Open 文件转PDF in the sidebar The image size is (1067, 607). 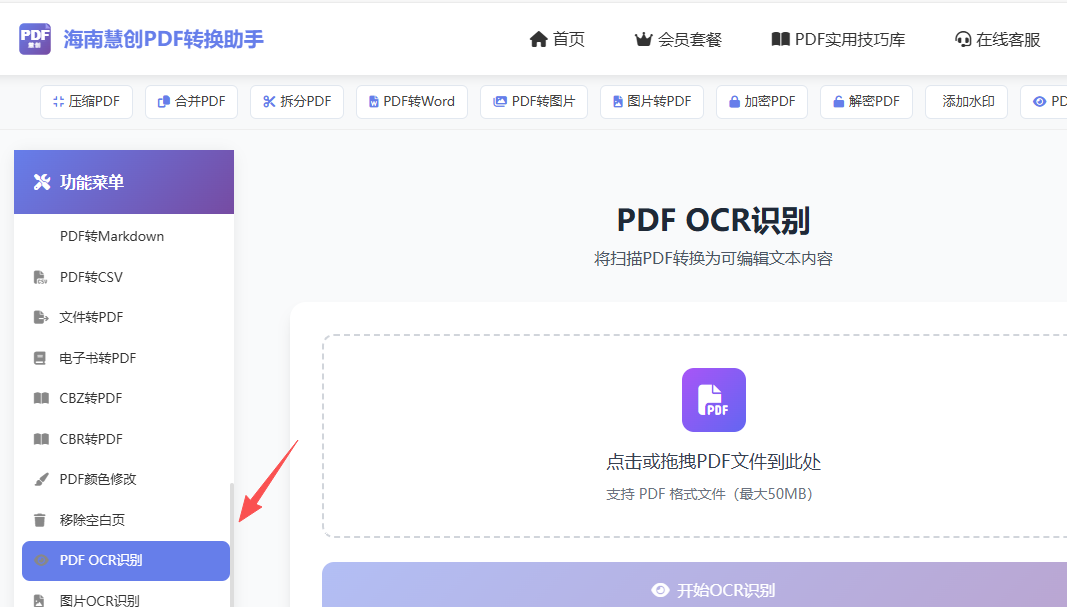point(124,317)
